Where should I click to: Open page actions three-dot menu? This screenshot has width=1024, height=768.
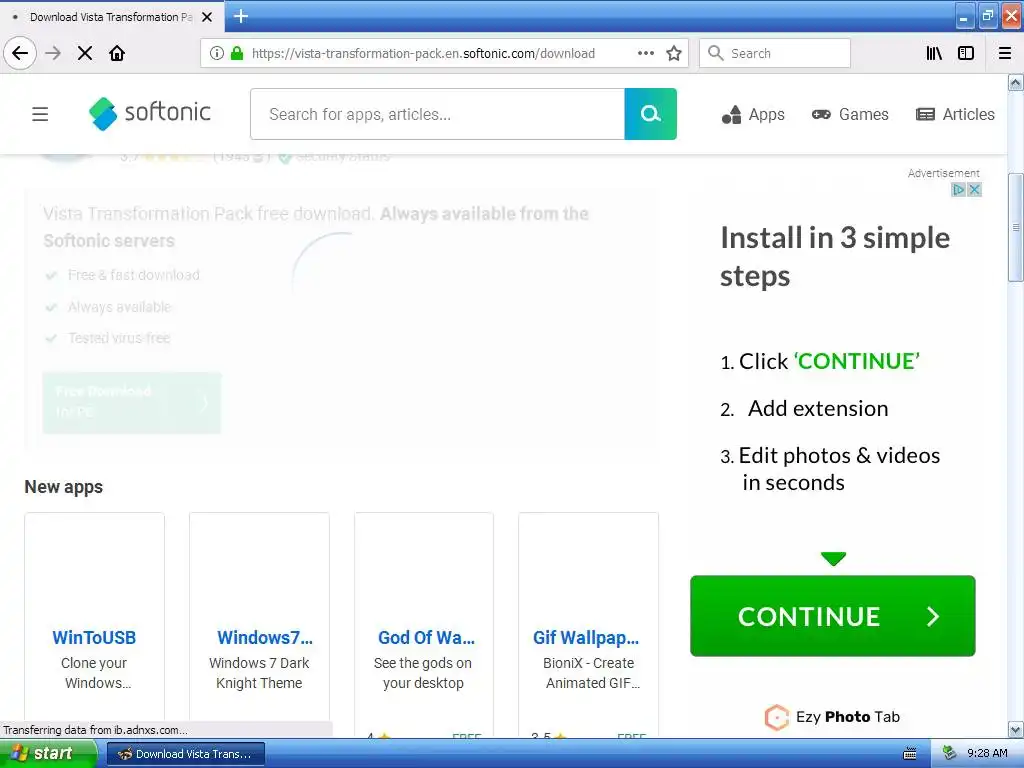pos(646,53)
